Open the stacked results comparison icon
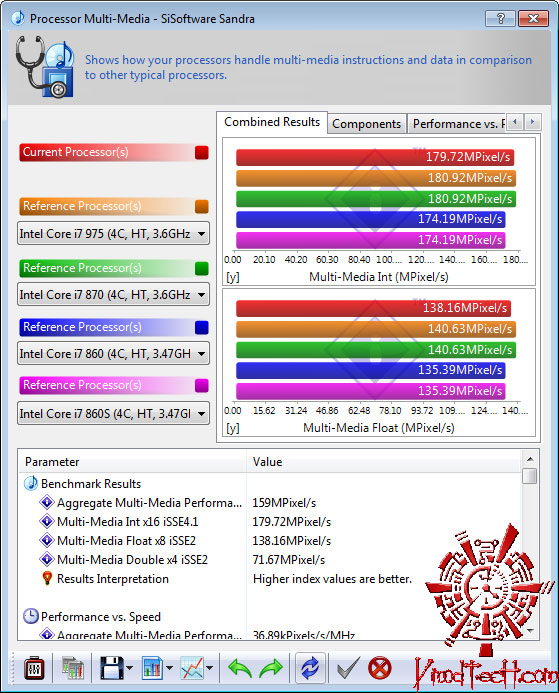This screenshot has width=559, height=693. [72, 668]
